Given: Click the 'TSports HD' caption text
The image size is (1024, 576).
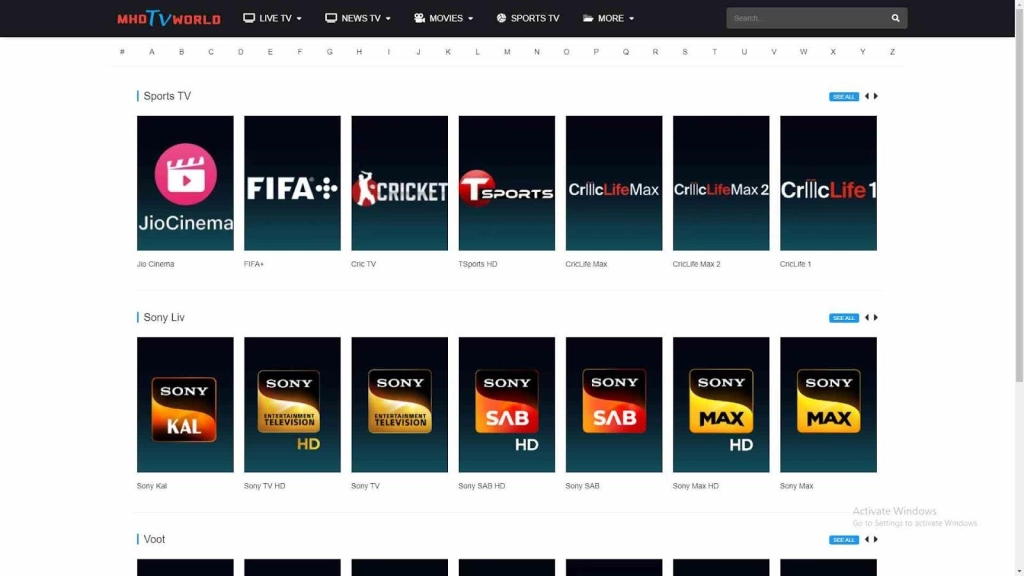Looking at the screenshot, I should [x=477, y=264].
